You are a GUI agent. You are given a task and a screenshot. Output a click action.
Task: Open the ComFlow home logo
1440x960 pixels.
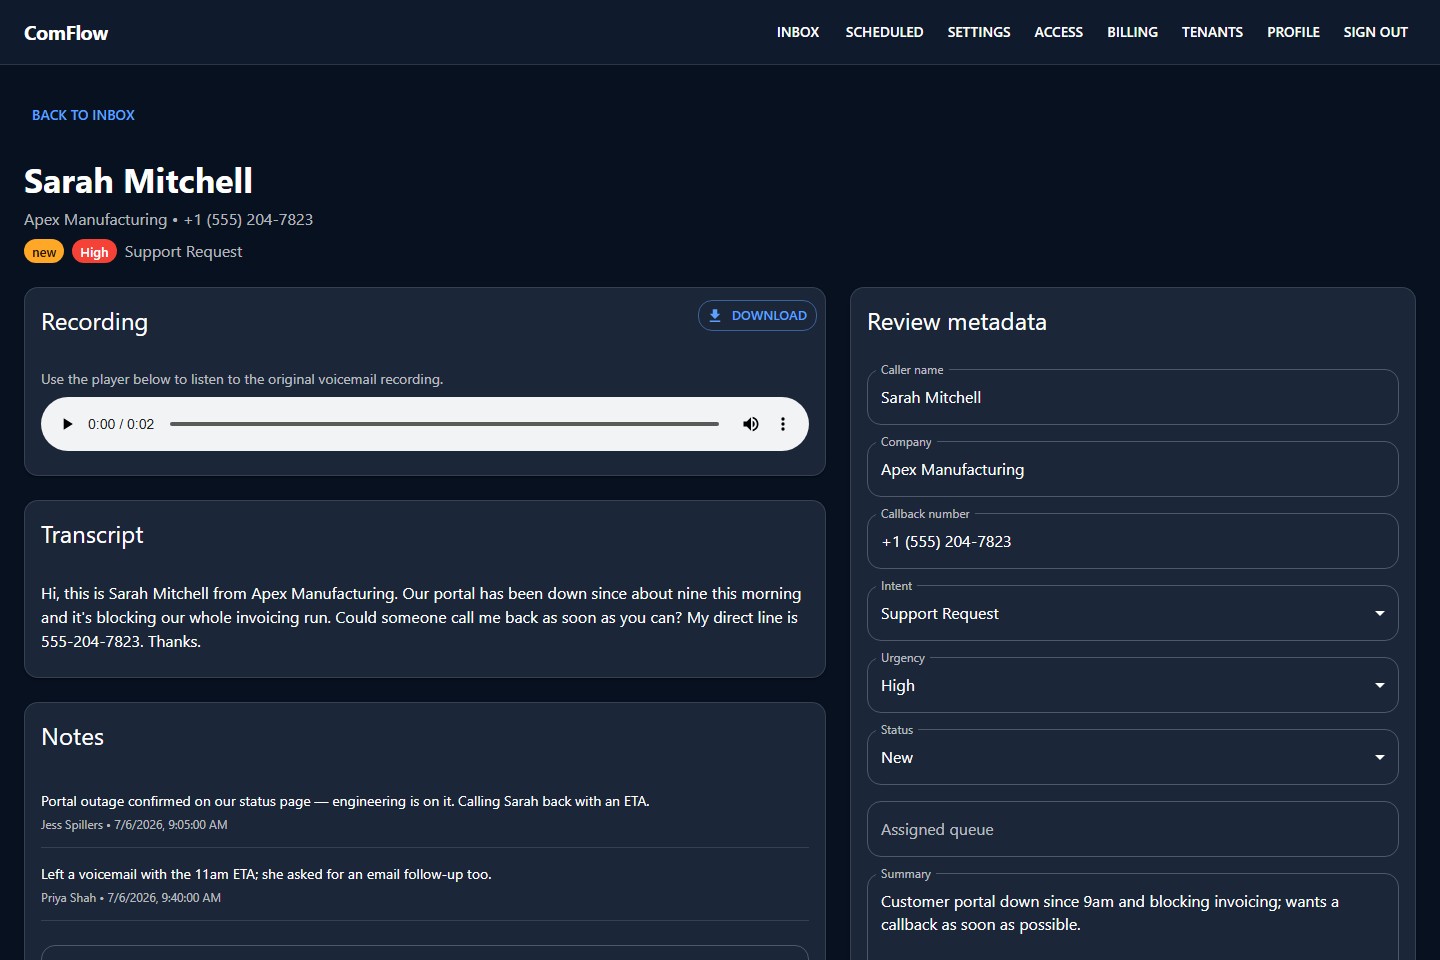click(66, 33)
